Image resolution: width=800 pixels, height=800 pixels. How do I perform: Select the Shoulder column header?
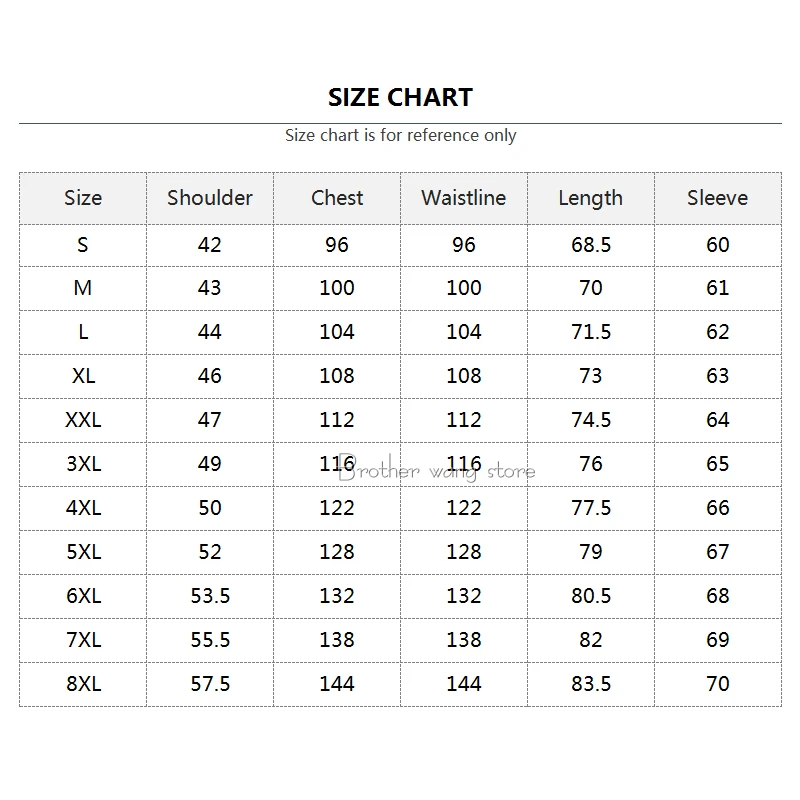click(x=210, y=198)
